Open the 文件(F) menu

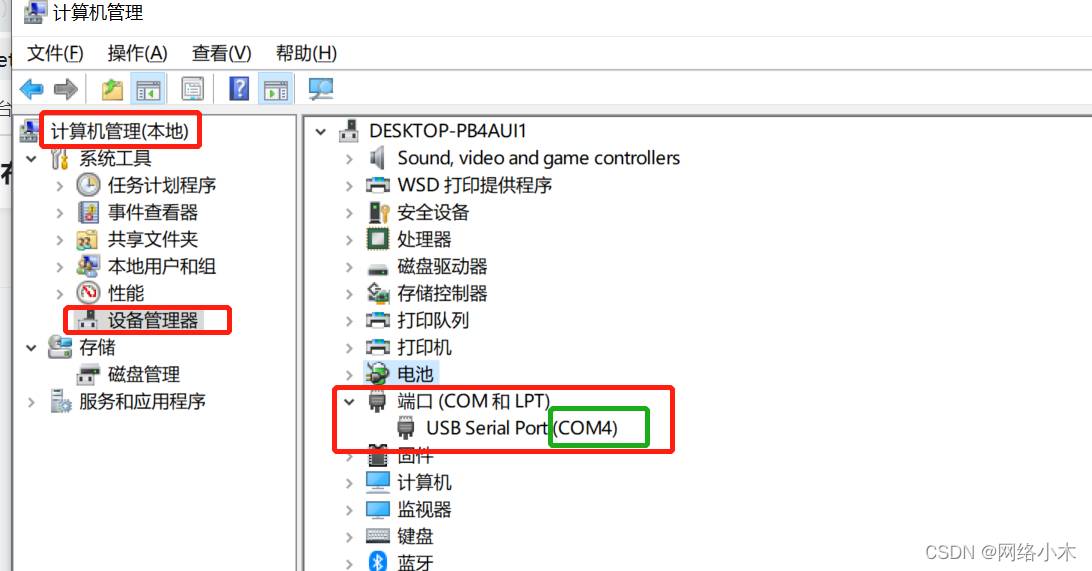pyautogui.click(x=55, y=53)
